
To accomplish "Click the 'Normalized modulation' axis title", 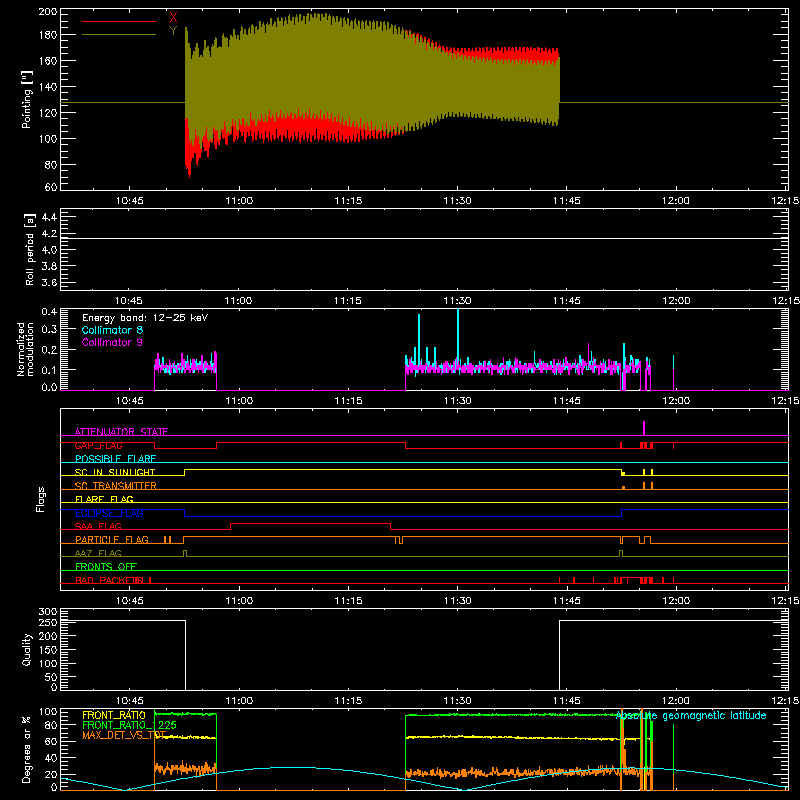I will point(26,349).
